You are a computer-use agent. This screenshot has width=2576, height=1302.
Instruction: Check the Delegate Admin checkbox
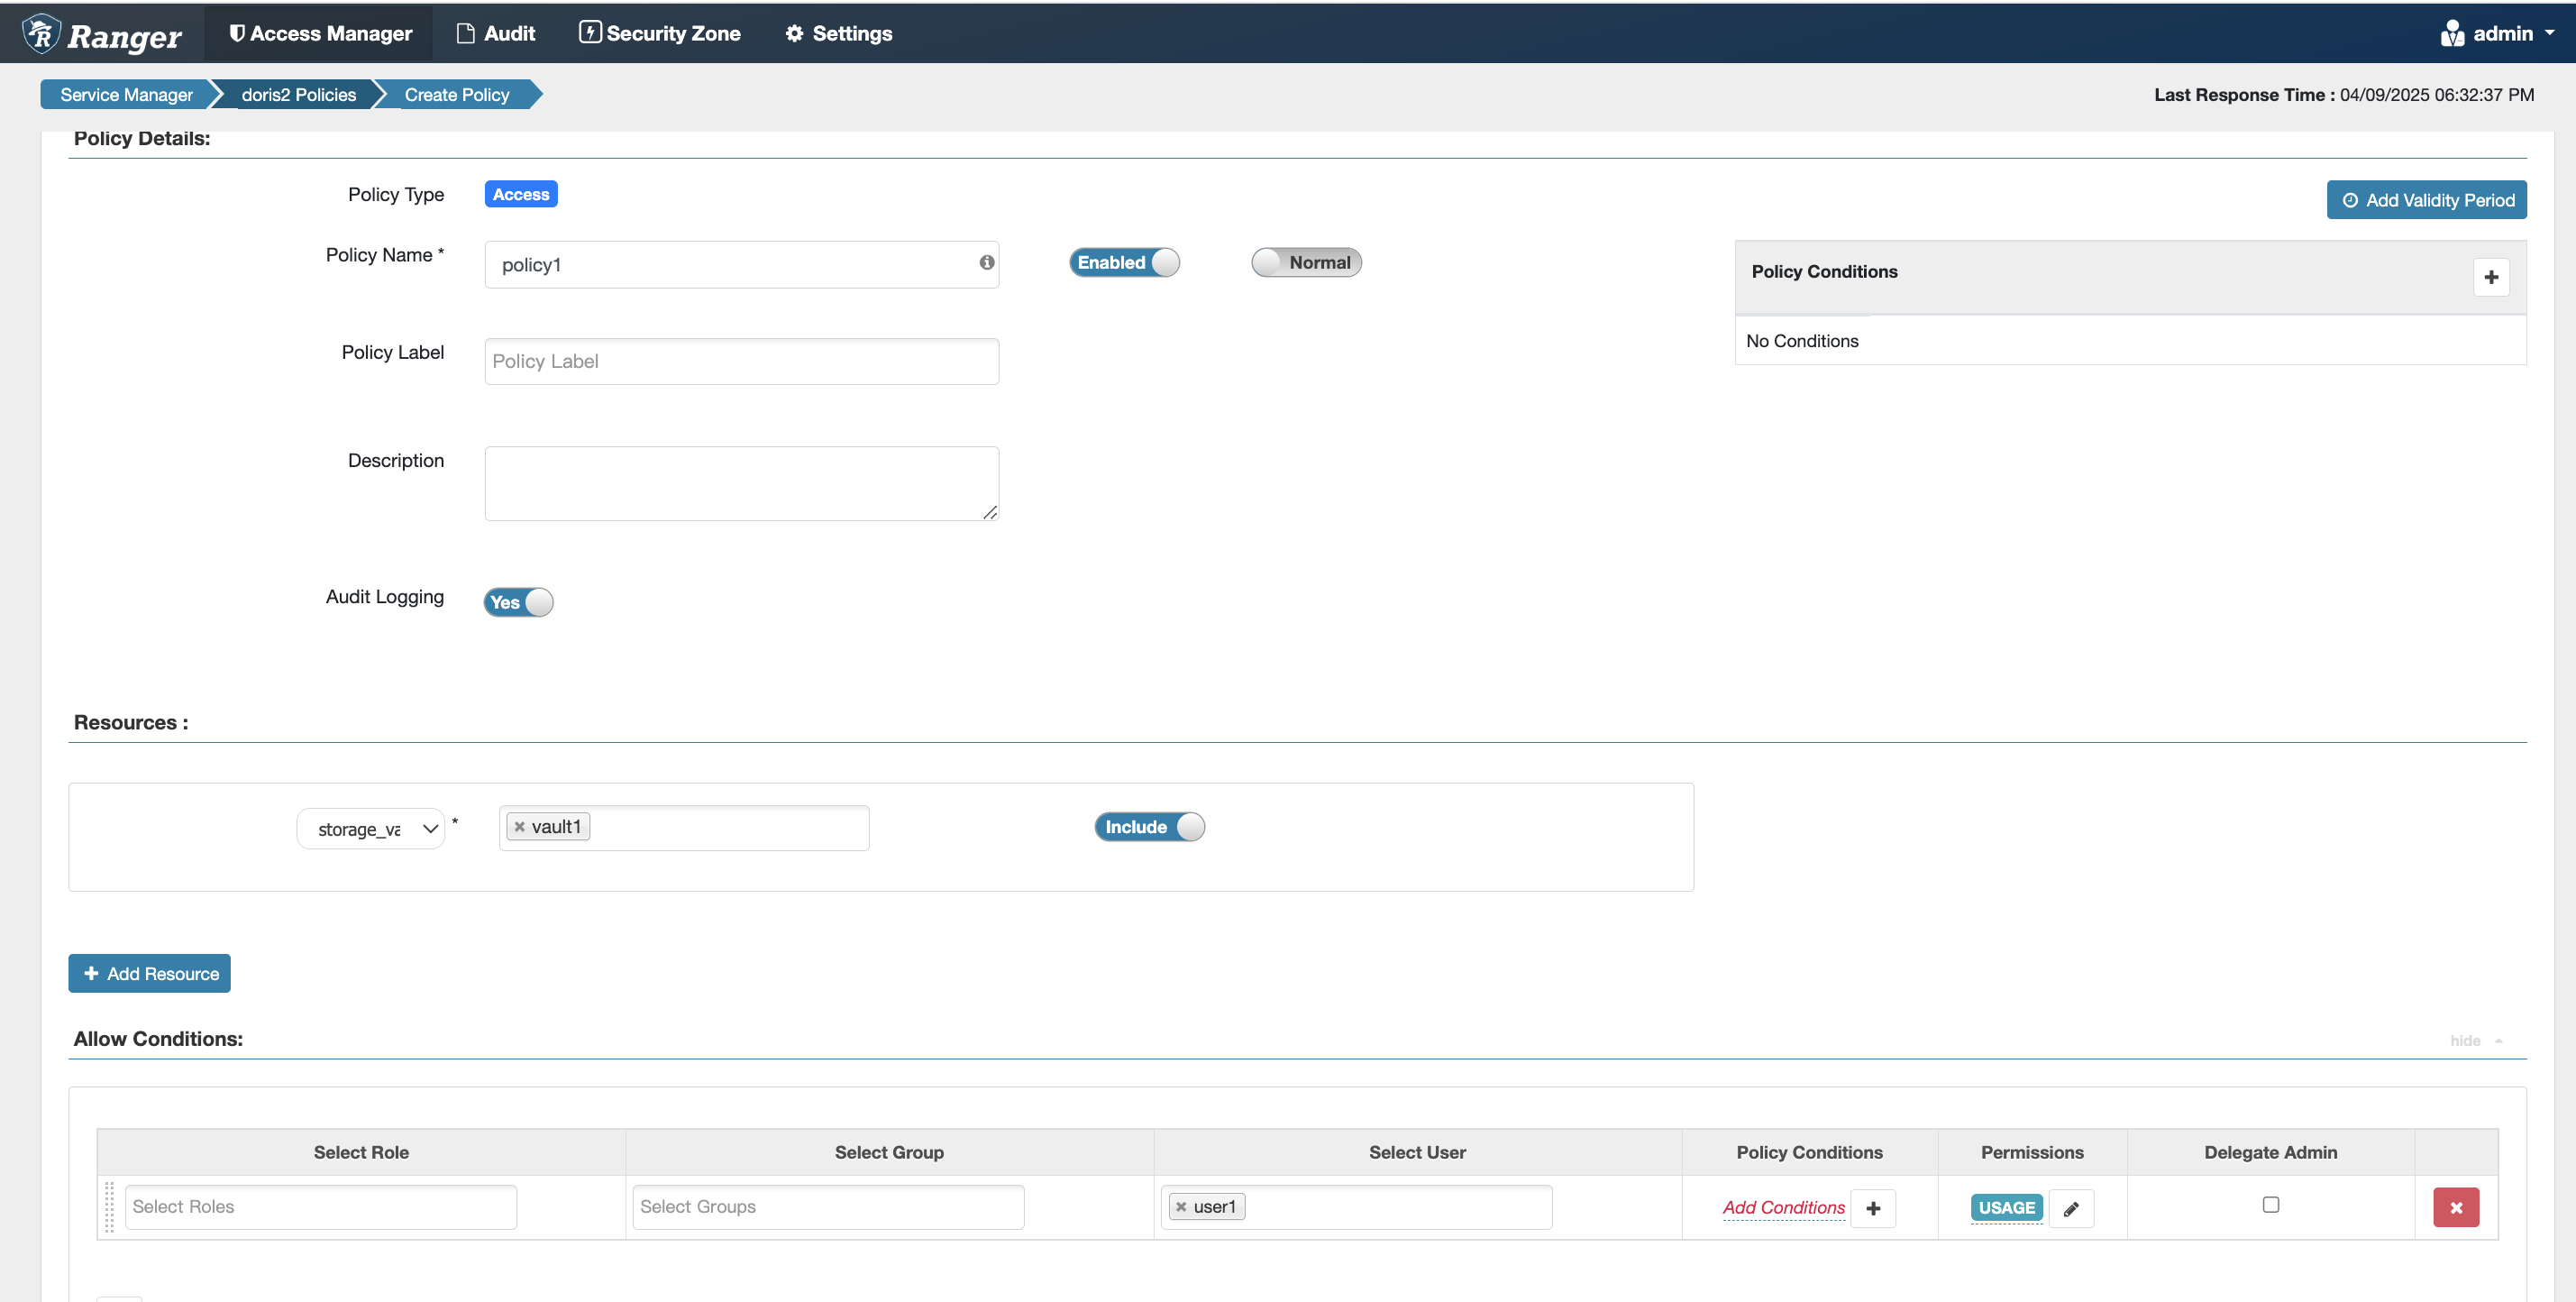pos(2270,1205)
